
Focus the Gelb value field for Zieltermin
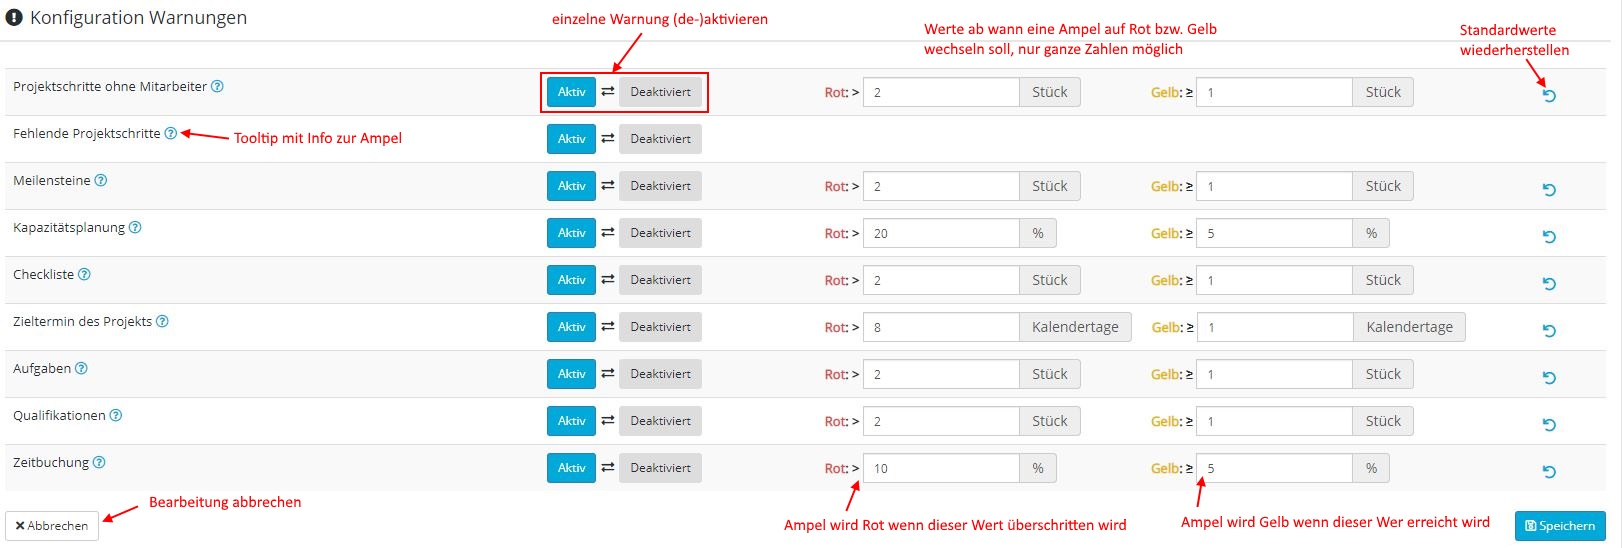point(1275,327)
